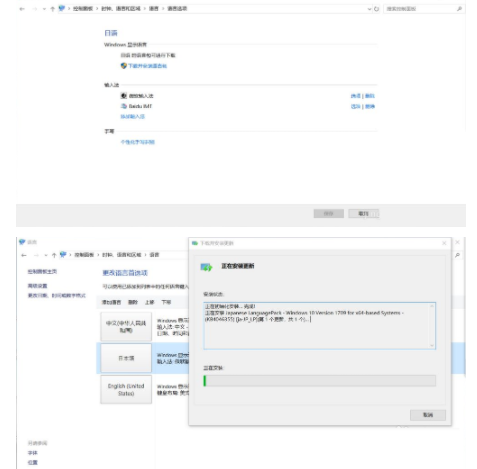The height and width of the screenshot is (469, 477).
Task: Click Cancel (取消) button in Language options window
Action: click(364, 214)
